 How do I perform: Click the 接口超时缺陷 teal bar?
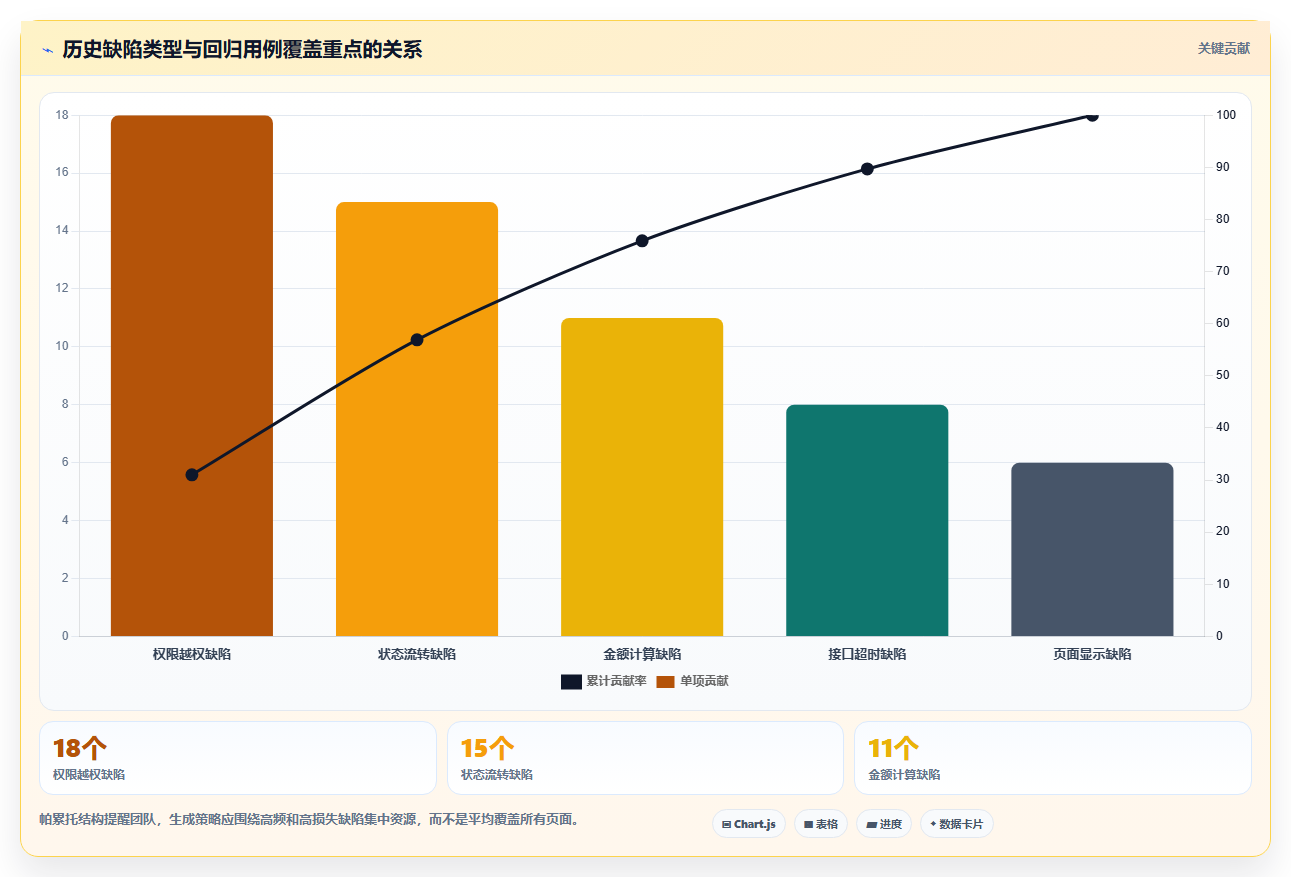click(867, 520)
